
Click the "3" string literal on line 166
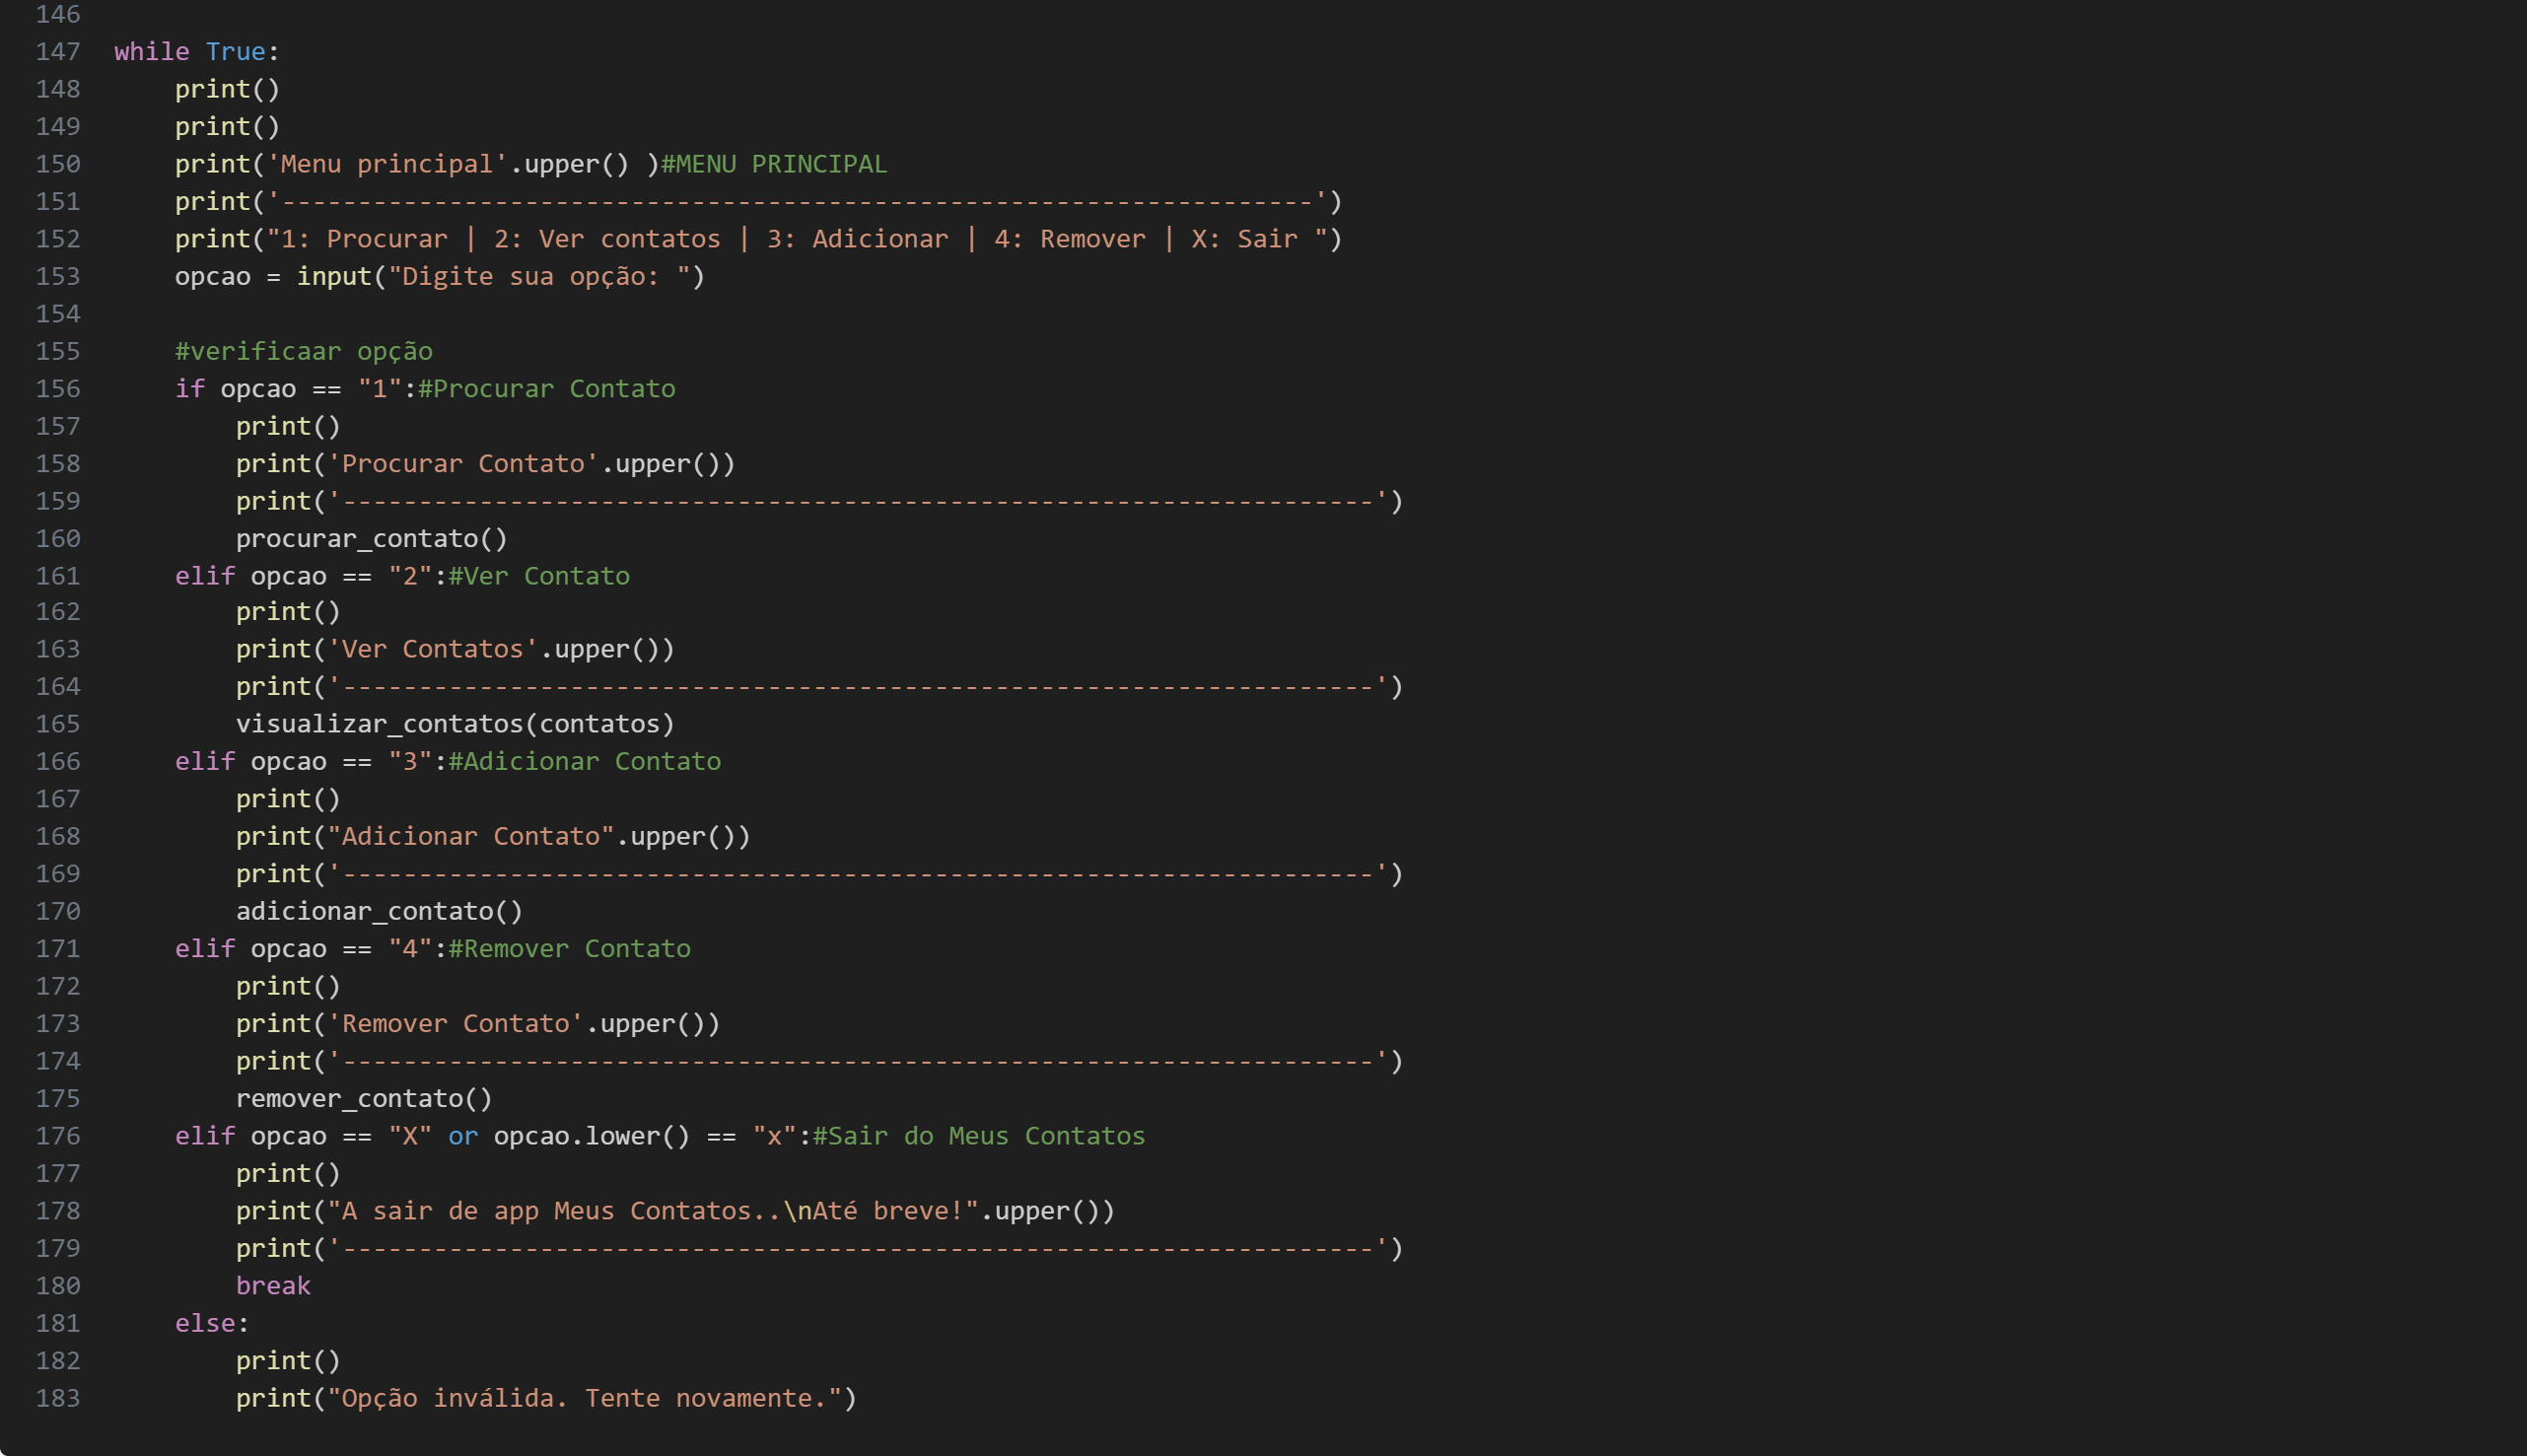pyautogui.click(x=410, y=761)
